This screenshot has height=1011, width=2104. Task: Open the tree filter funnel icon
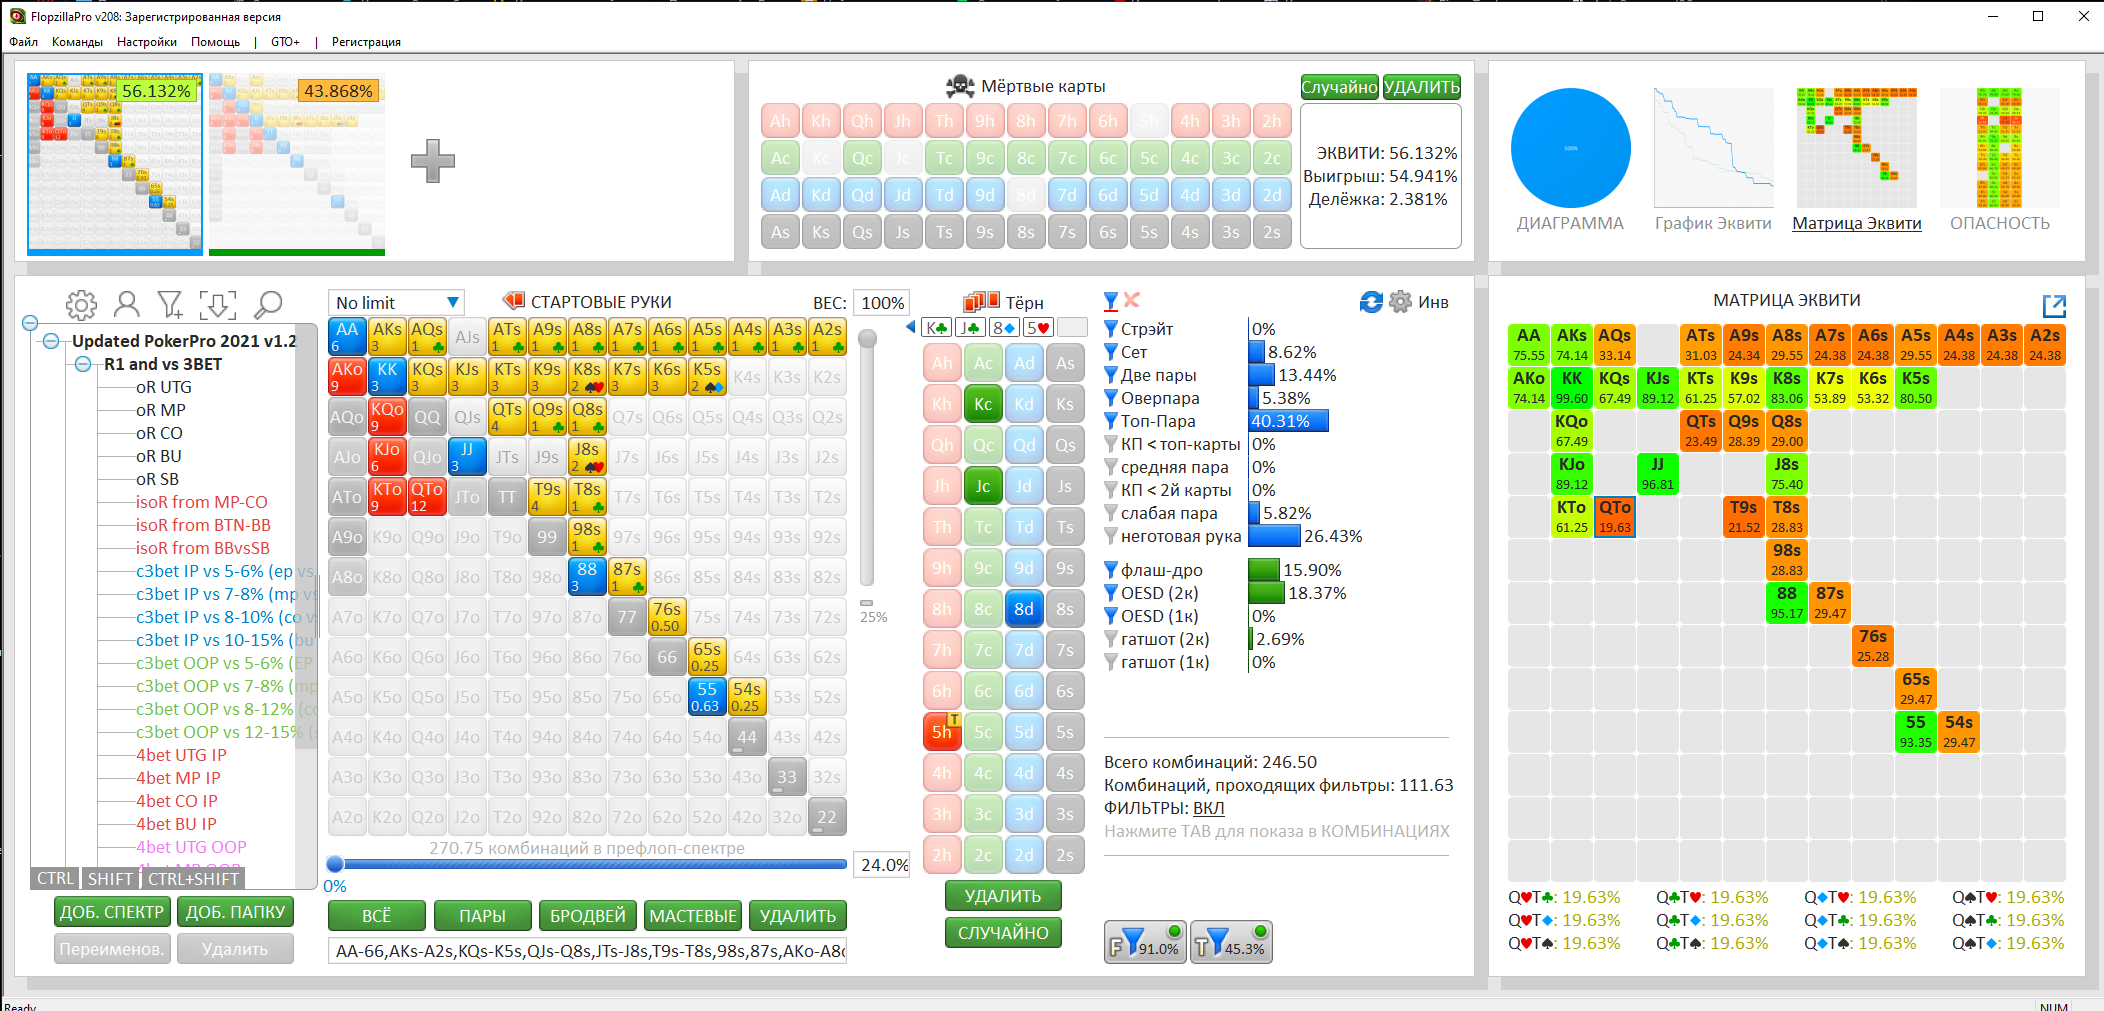[170, 304]
